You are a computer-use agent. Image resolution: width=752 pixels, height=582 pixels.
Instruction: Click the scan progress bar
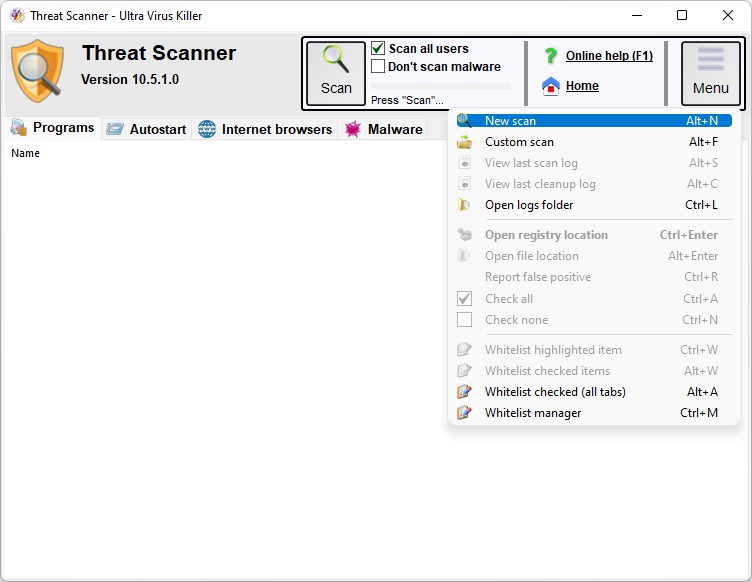(x=440, y=86)
